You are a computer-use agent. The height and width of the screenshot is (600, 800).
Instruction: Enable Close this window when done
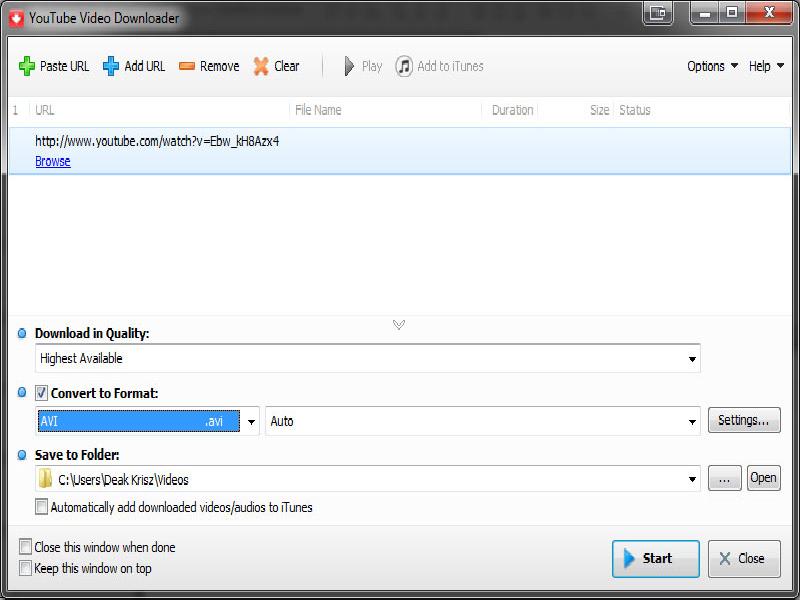(x=25, y=546)
